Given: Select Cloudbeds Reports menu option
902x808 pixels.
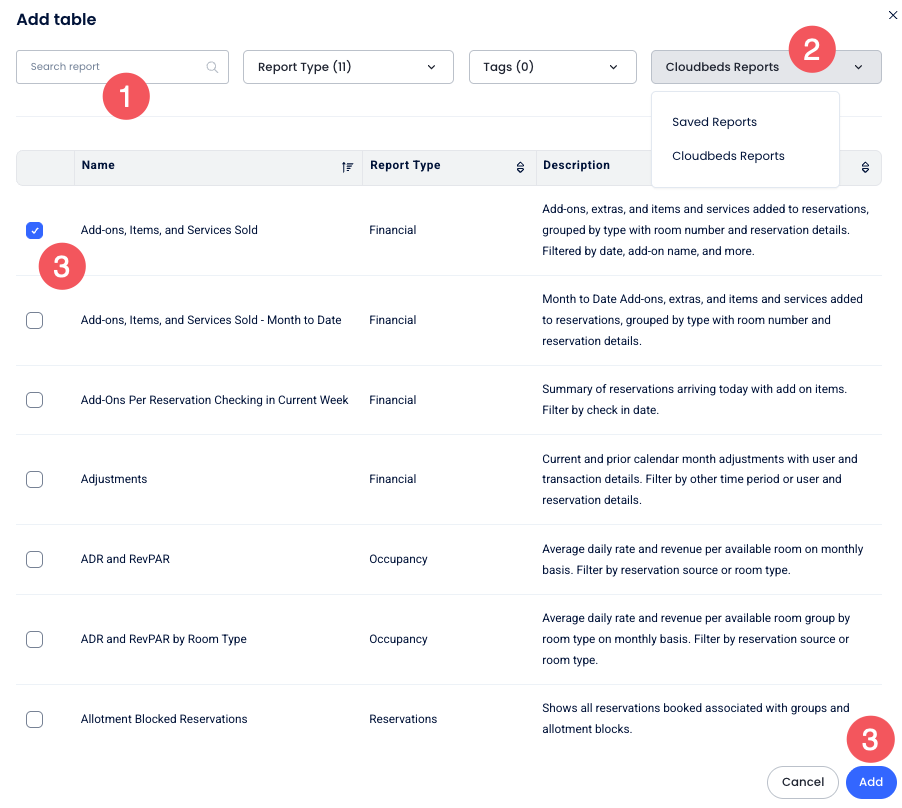Looking at the screenshot, I should pyautogui.click(x=728, y=156).
